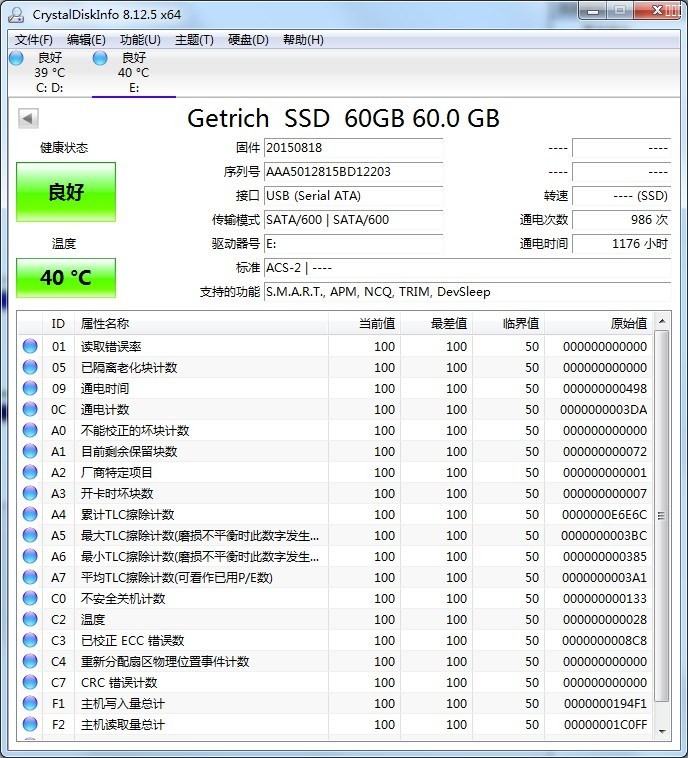This screenshot has height=758, width=688.
Task: Click the status icon for A6 row
Action: (30, 556)
